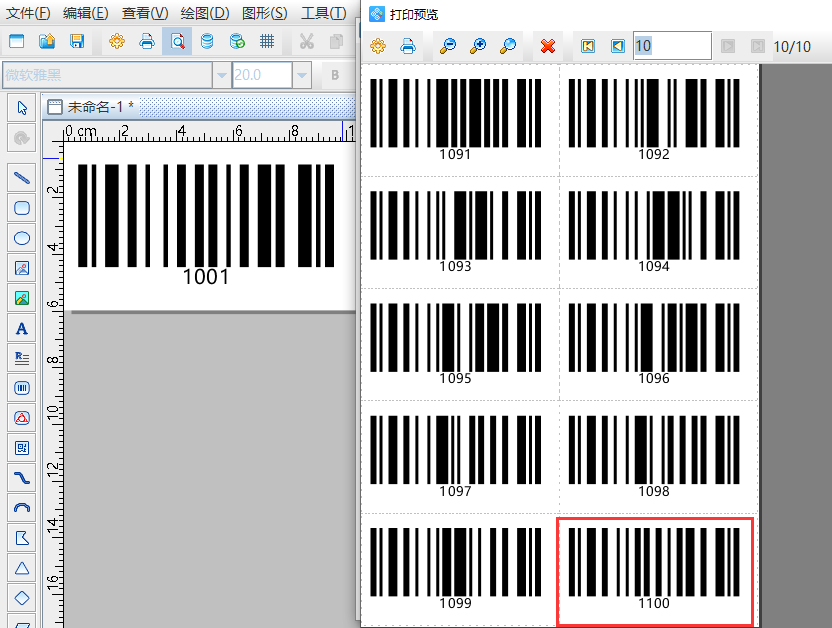Click the 10/10 page count text
Image resolution: width=832 pixels, height=628 pixels.
pos(792,47)
